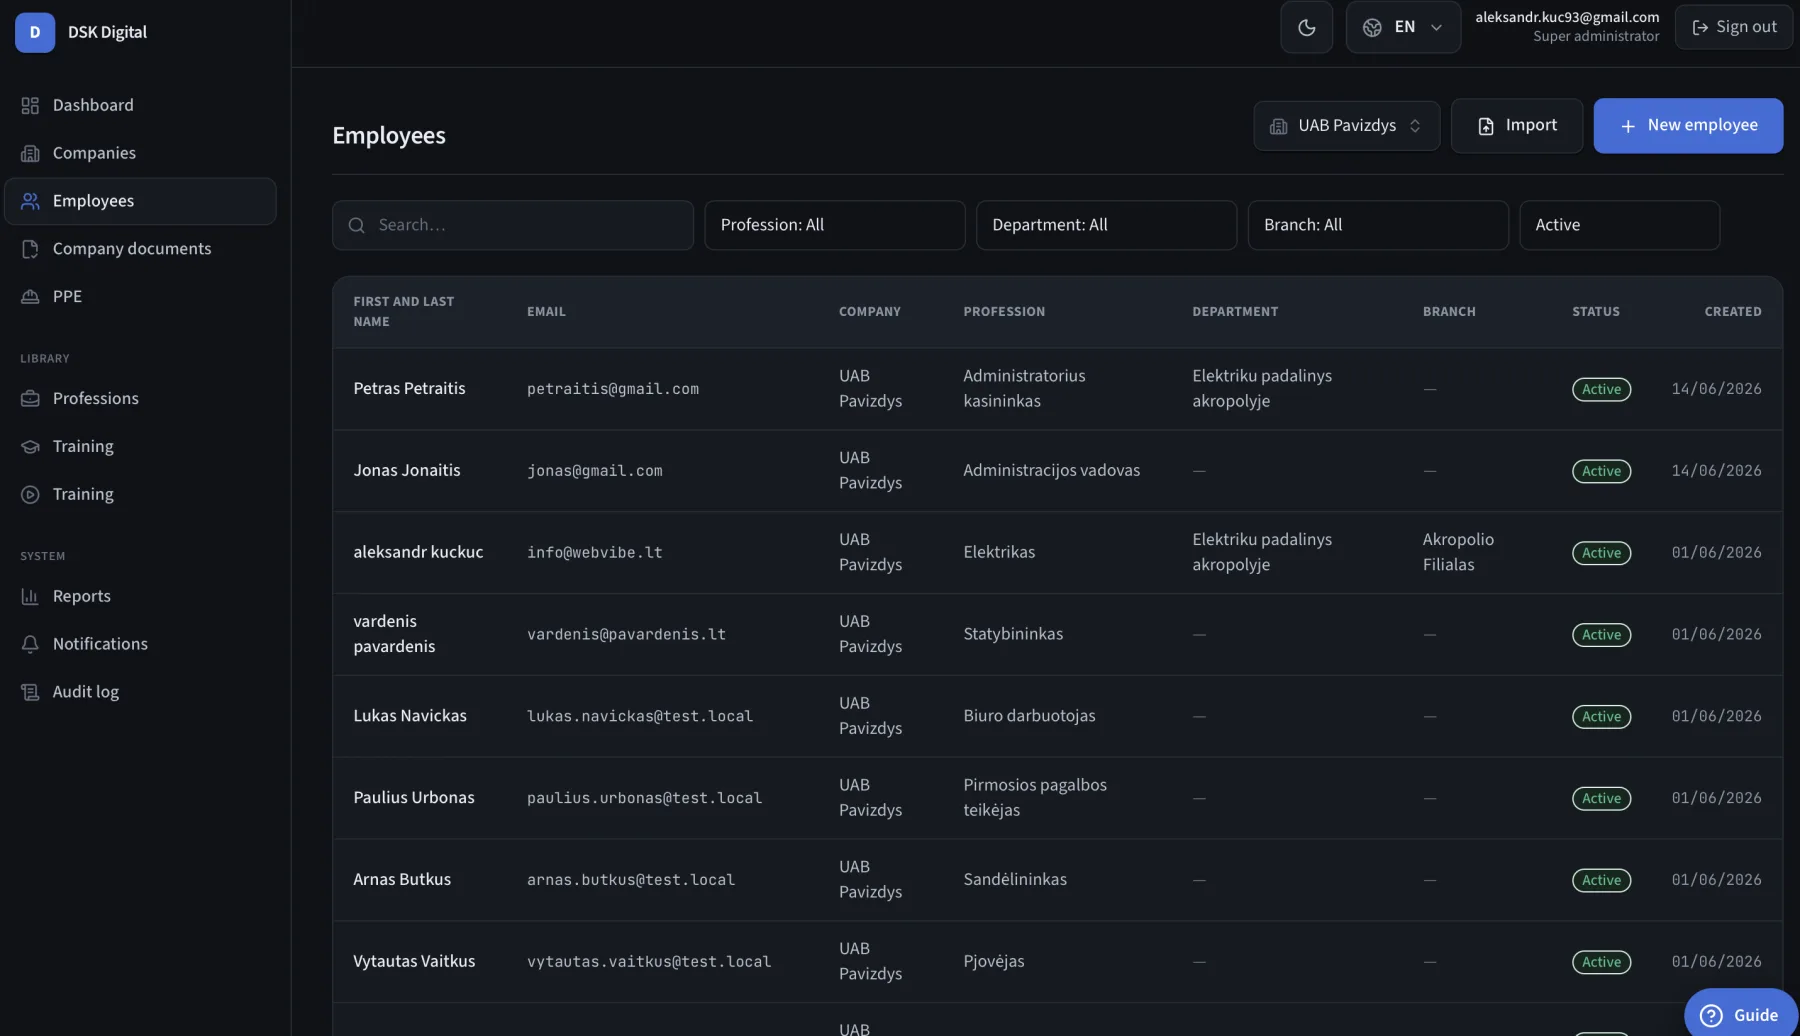
Task: Click the Active badge in Lukas Navickas row
Action: click(x=1601, y=717)
